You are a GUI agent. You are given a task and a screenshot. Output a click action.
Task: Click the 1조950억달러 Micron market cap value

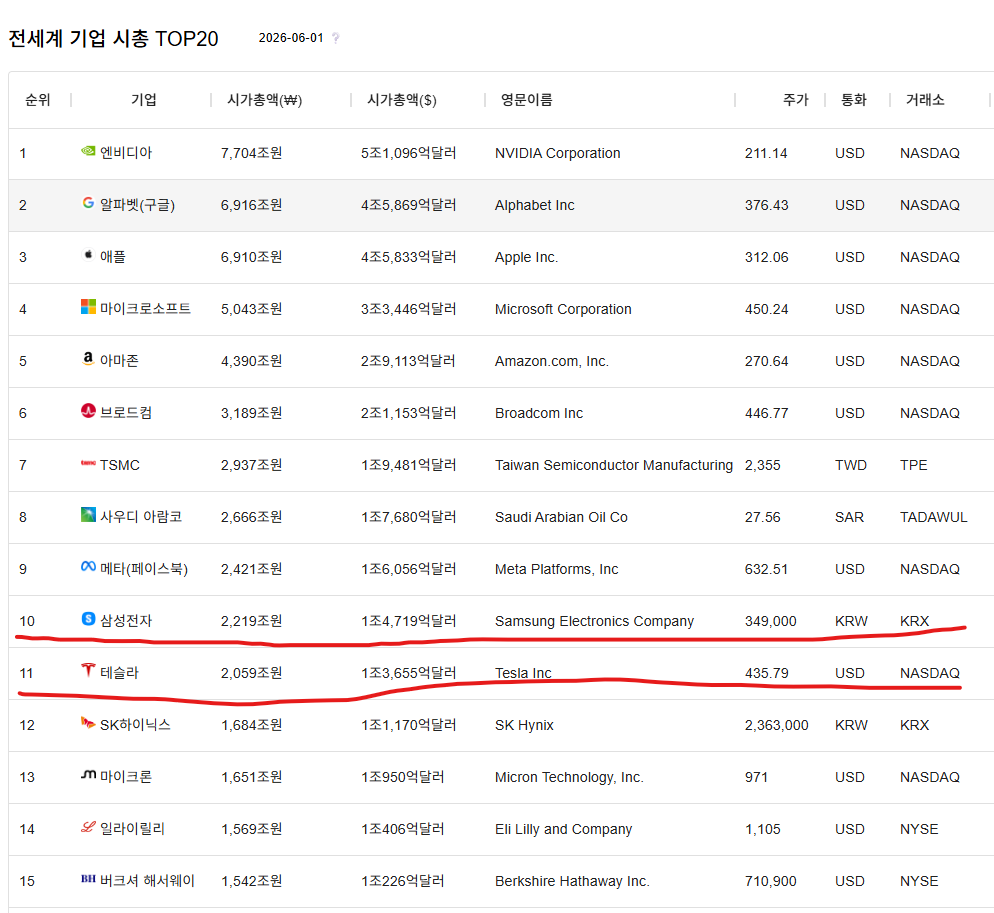(403, 777)
